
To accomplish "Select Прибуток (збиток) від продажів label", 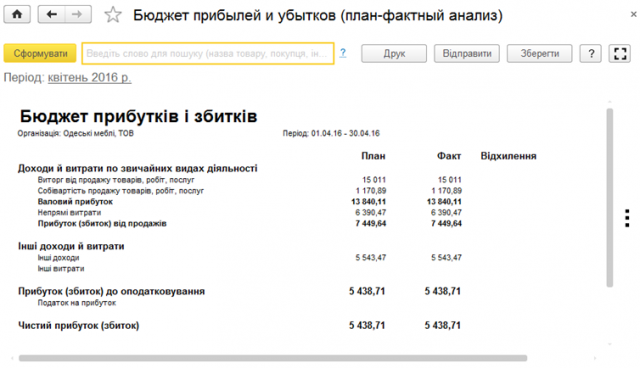I will 102,224.
